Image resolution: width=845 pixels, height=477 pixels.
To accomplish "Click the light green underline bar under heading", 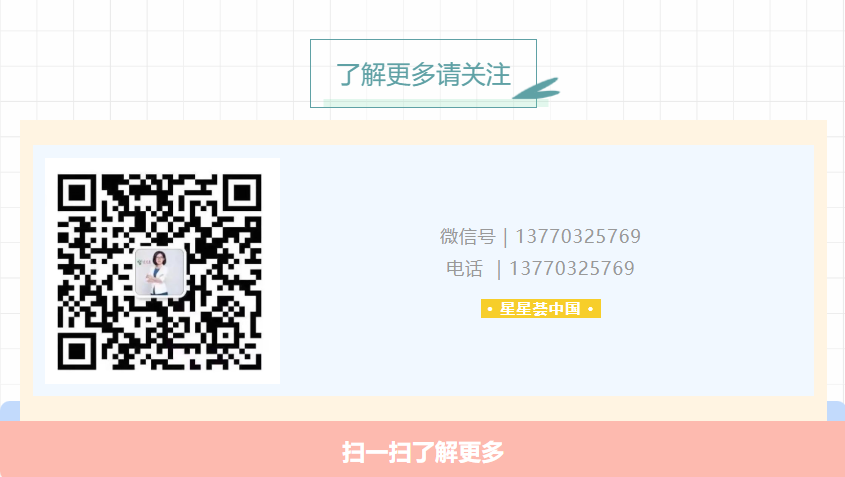I will point(435,103).
